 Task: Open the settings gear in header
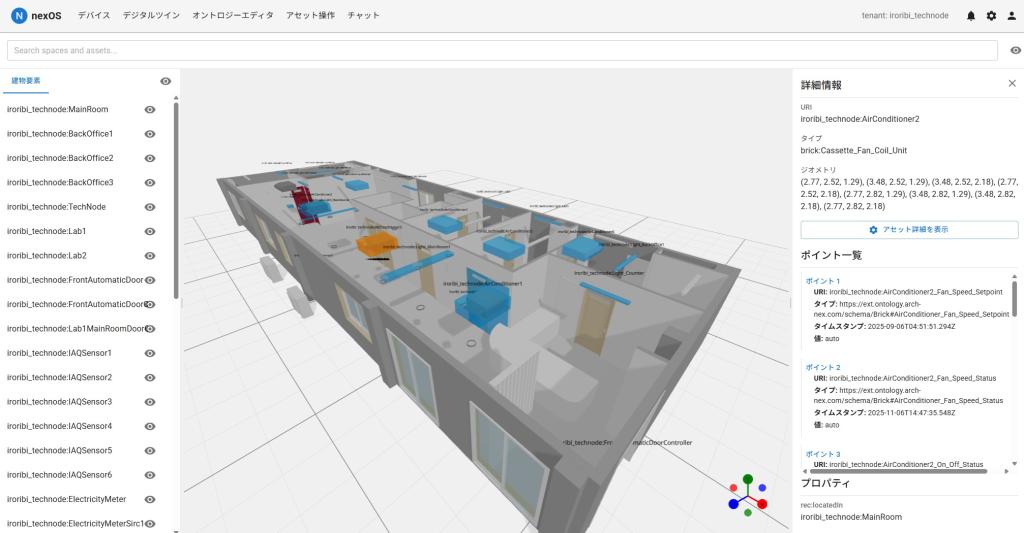point(991,16)
